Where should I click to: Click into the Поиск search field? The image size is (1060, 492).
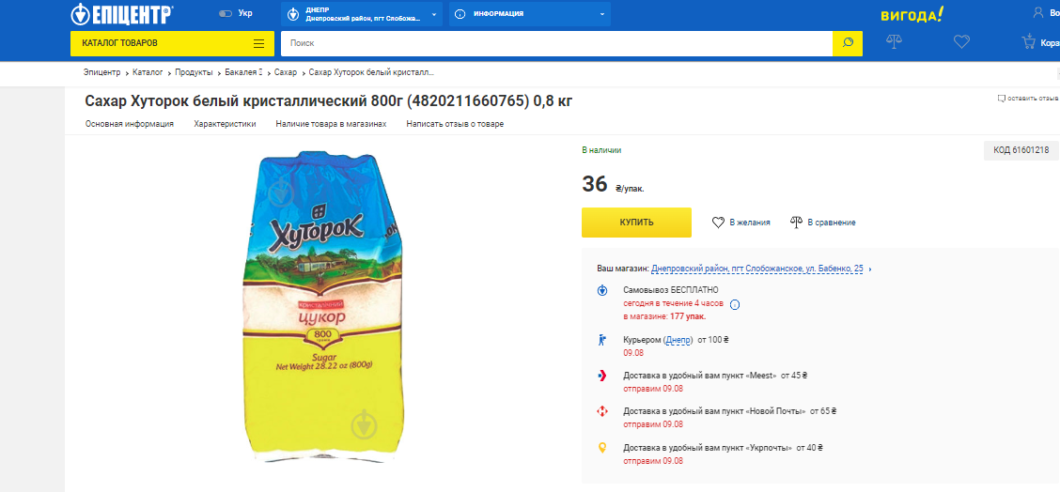tap(556, 43)
